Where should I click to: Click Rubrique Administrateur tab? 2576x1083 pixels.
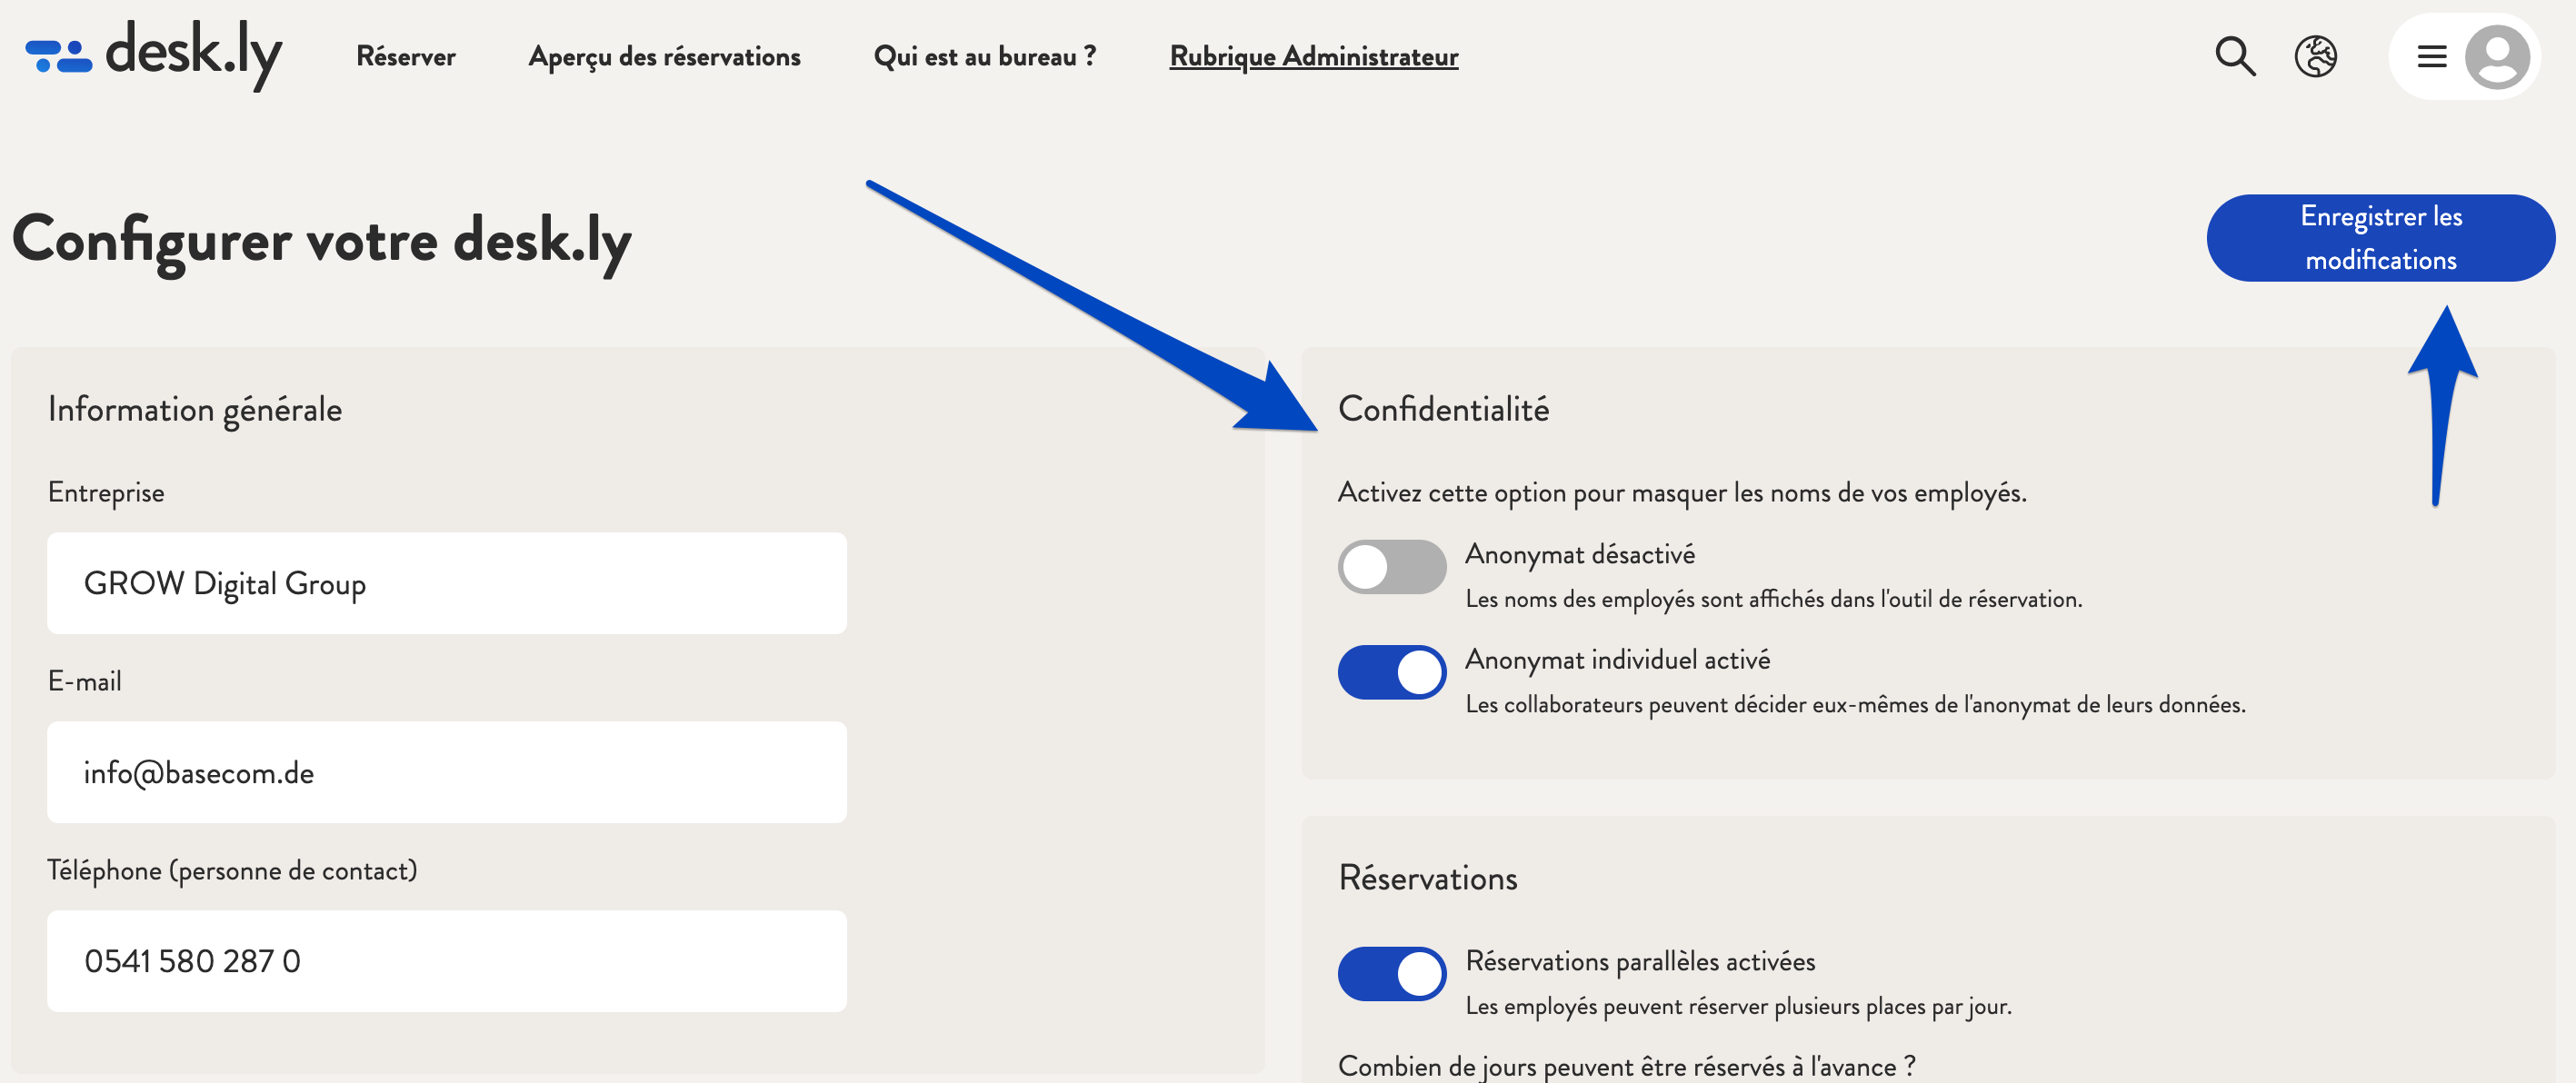click(1313, 55)
